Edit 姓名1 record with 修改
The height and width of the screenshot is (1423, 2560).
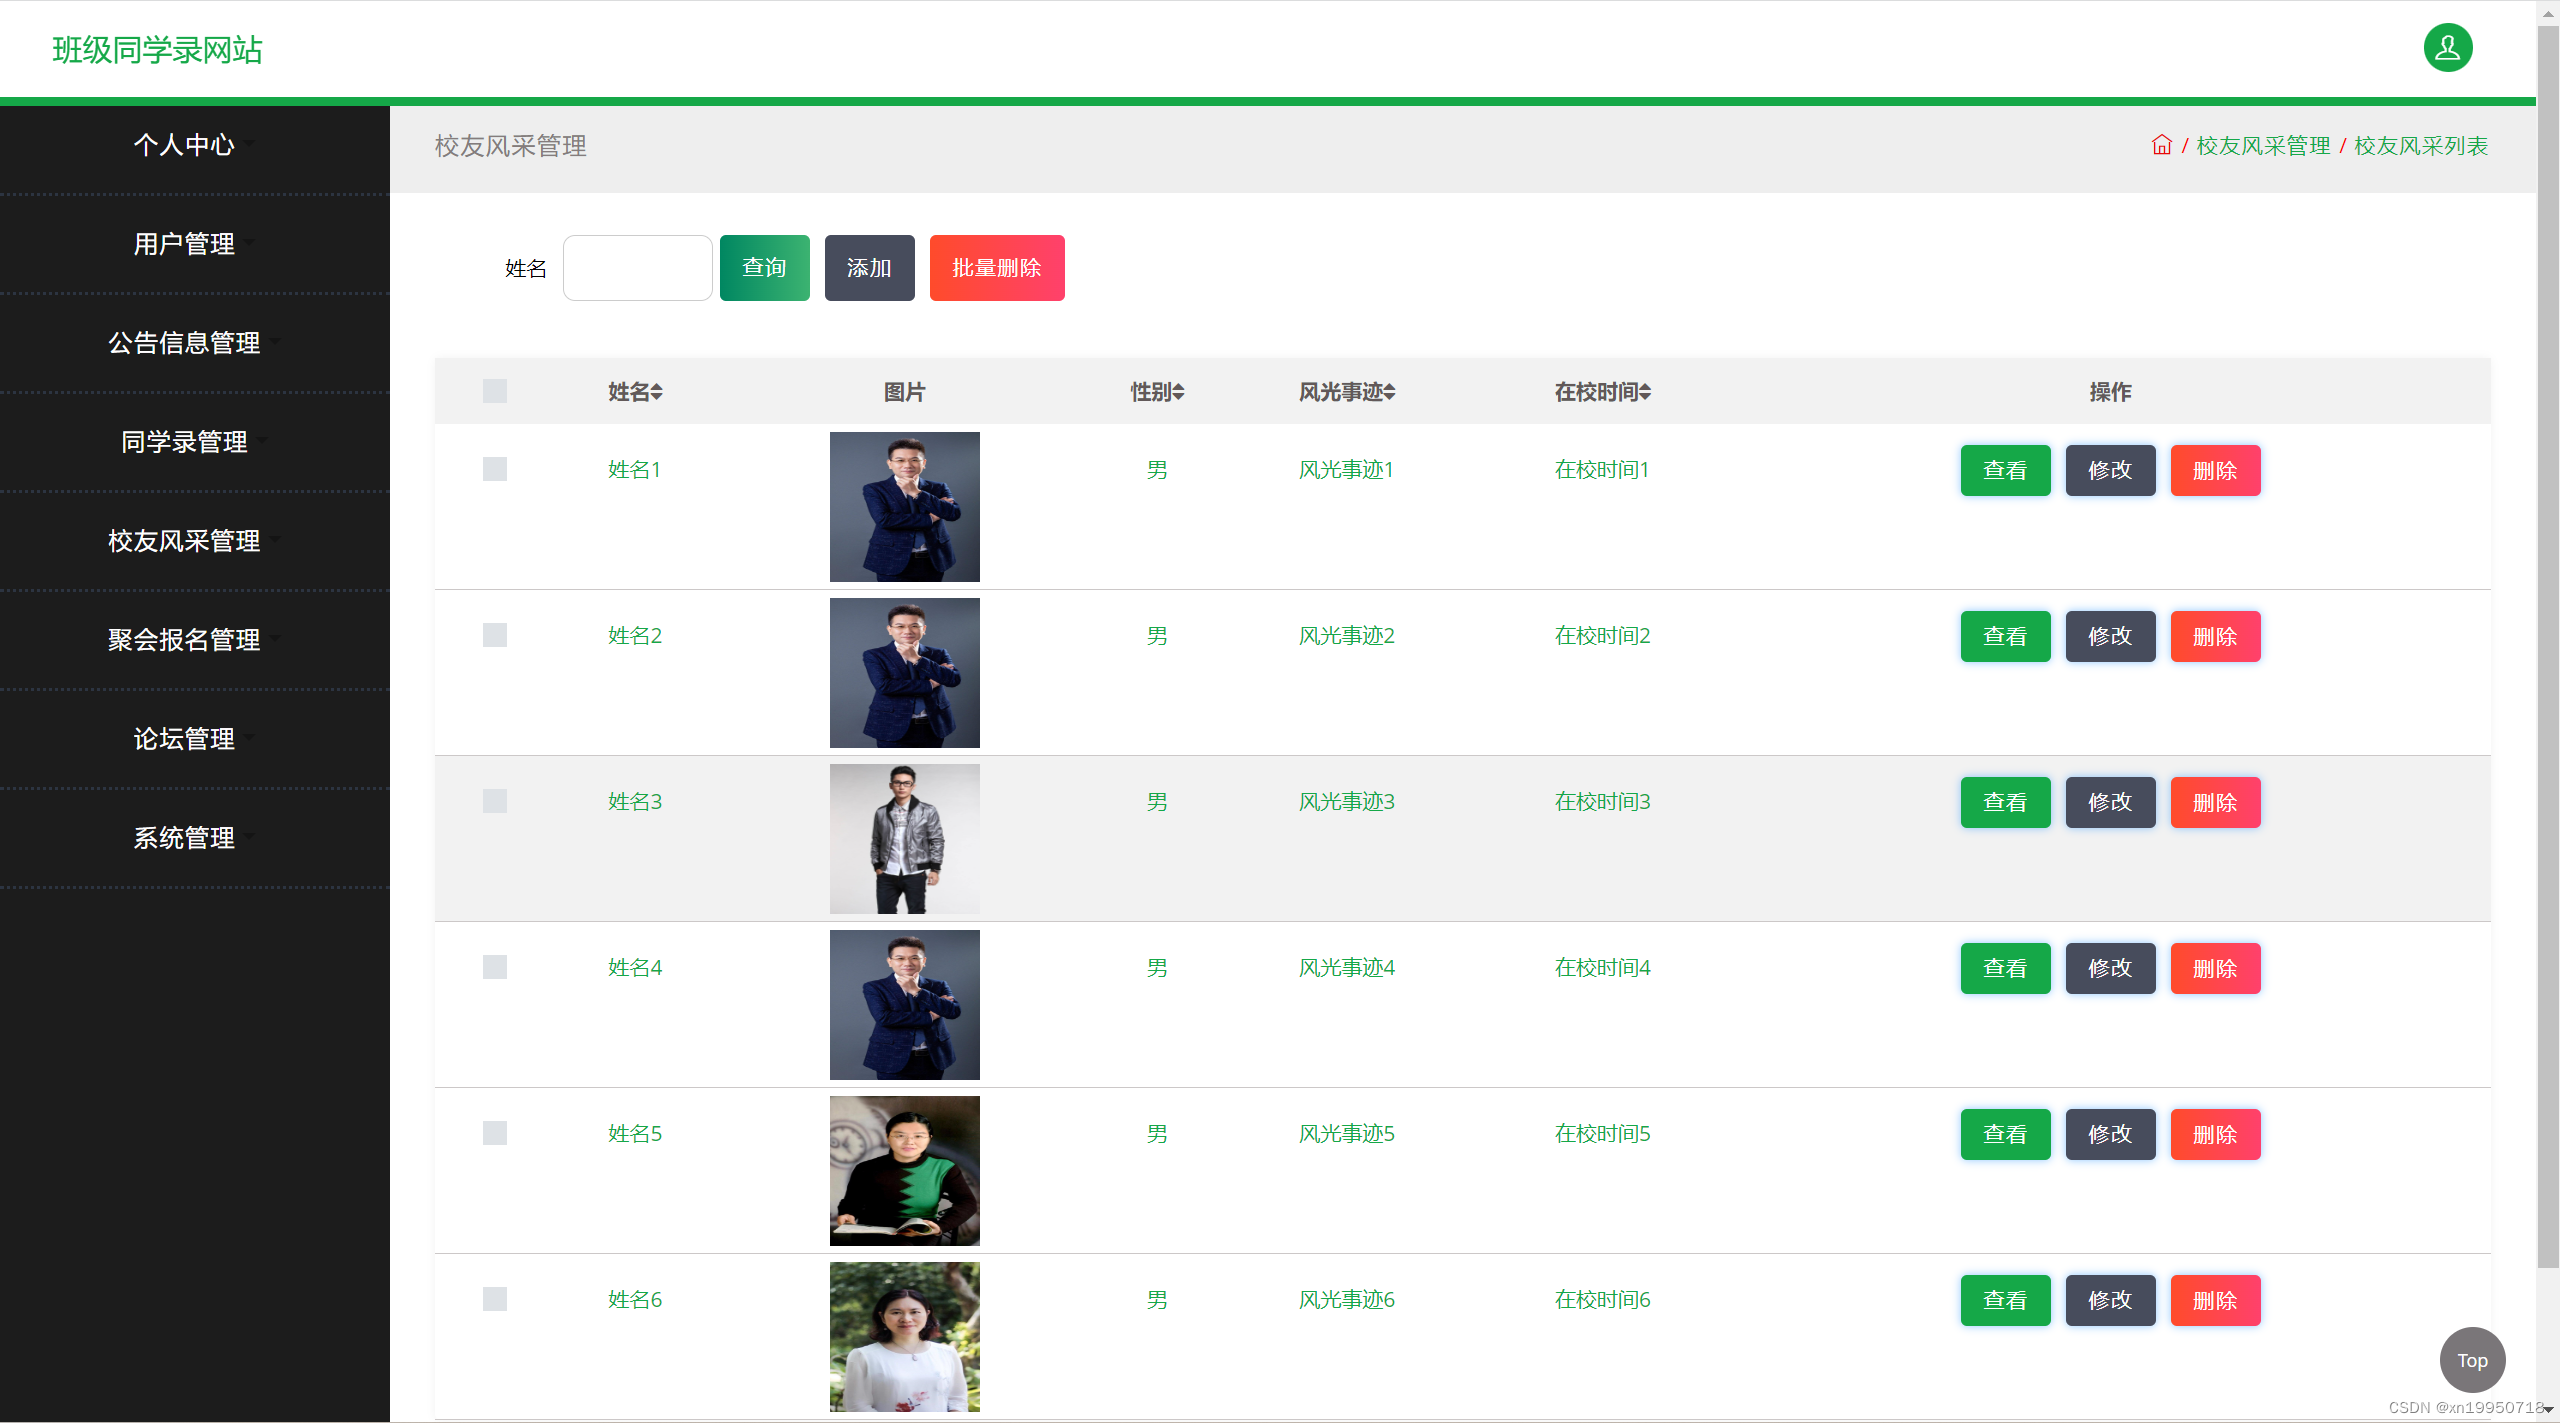point(2110,470)
